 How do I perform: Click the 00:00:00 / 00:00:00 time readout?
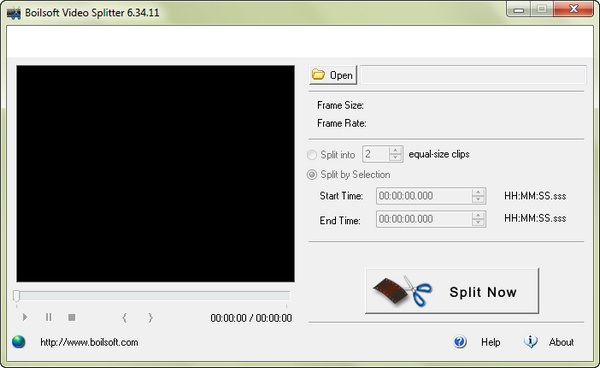coord(251,318)
